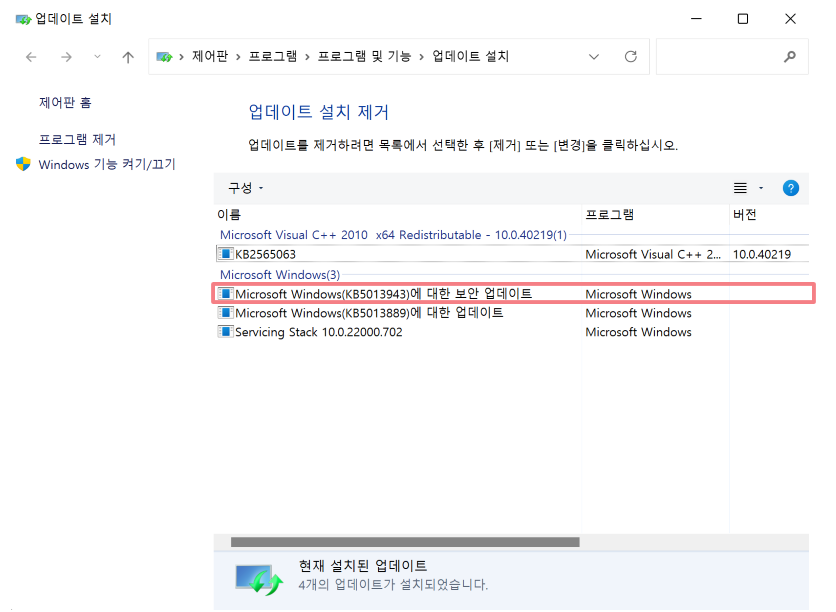
Task: Click the view layout icon
Action: pos(740,188)
